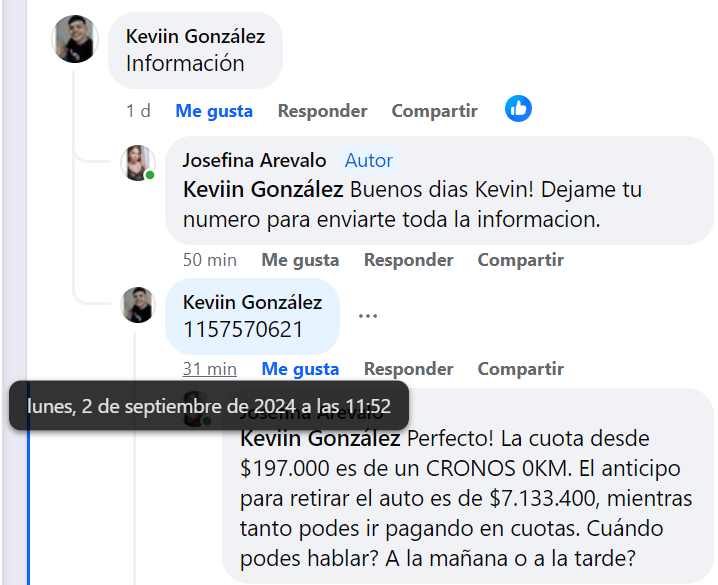
Task: Click Josefina Arevalo's author name link
Action: [255, 160]
